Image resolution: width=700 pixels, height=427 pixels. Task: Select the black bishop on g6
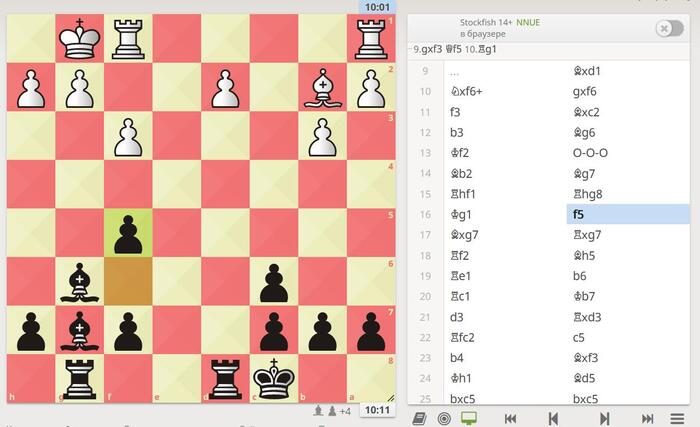79,282
